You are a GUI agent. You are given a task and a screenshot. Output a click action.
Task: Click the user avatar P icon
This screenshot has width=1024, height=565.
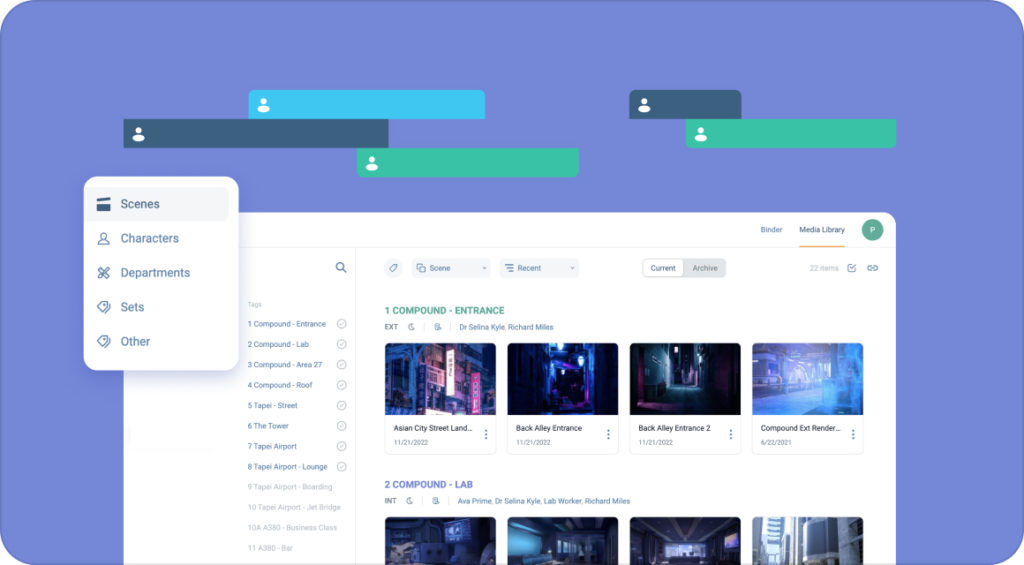872,230
